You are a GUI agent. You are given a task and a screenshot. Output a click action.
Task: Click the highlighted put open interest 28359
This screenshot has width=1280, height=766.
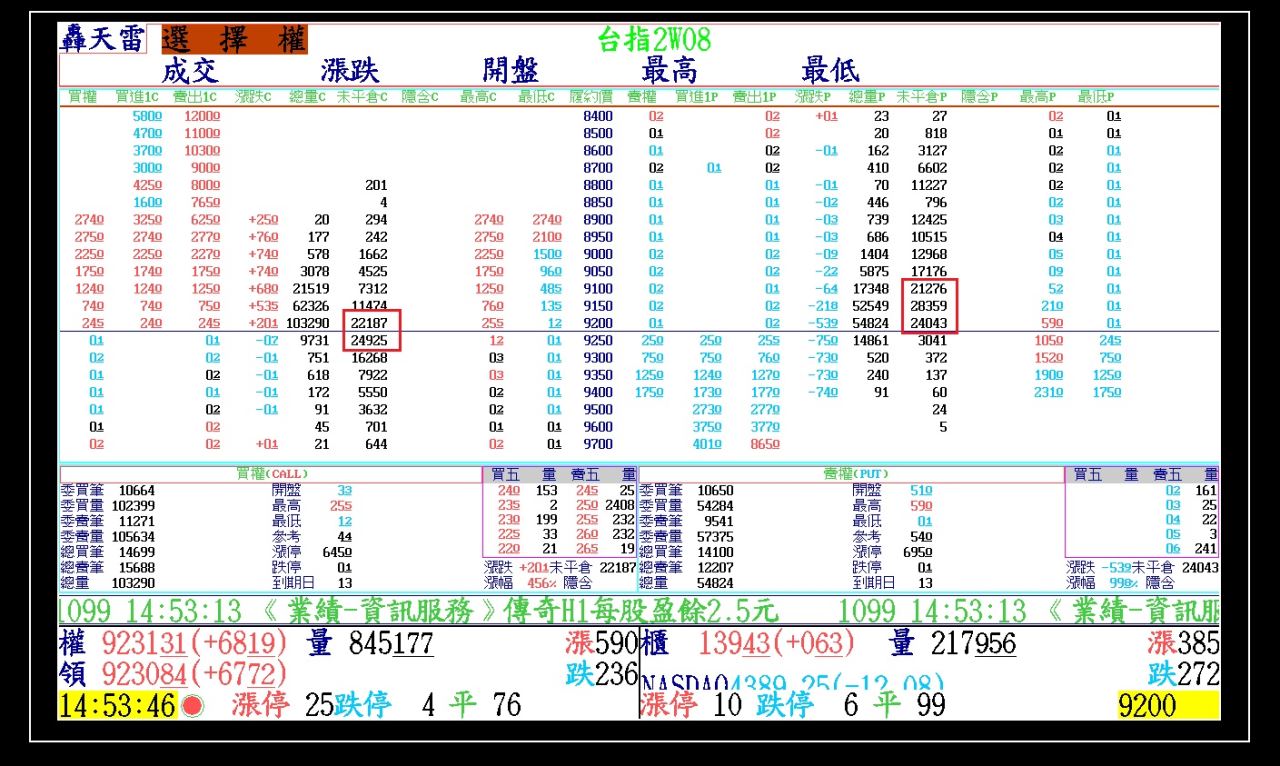click(x=925, y=306)
